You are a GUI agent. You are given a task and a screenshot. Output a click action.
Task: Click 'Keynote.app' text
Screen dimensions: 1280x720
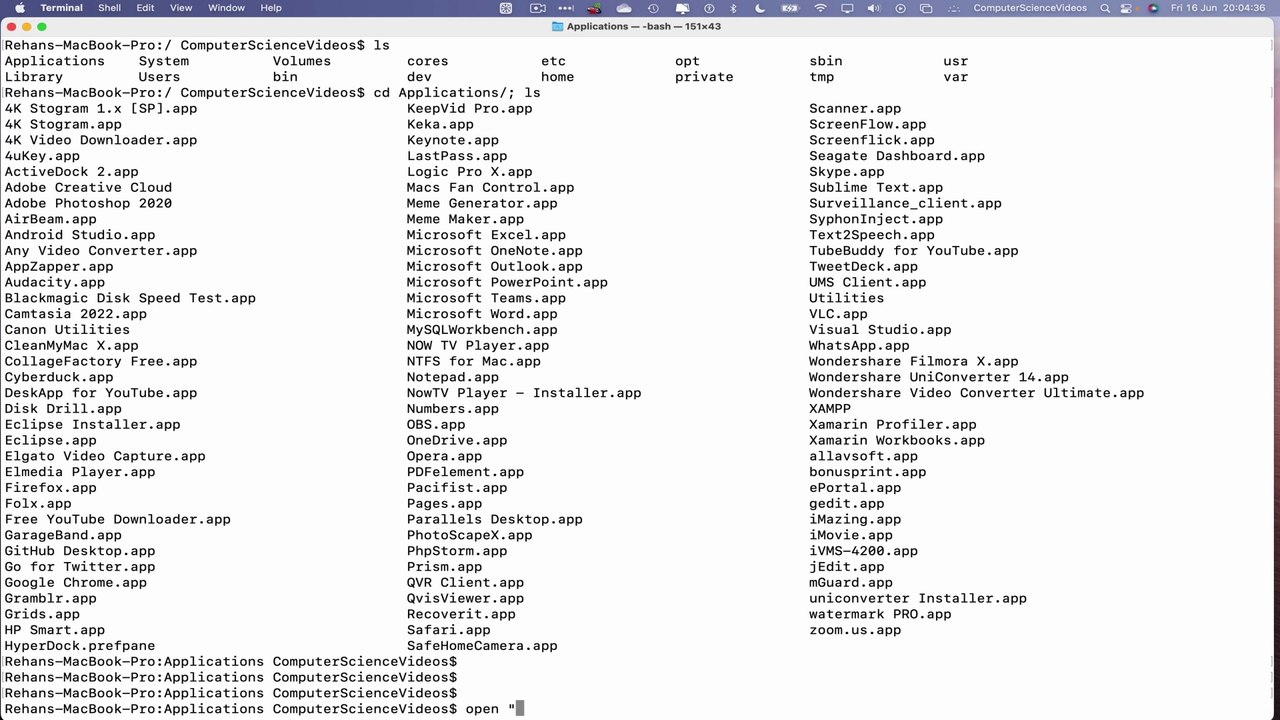pos(453,140)
